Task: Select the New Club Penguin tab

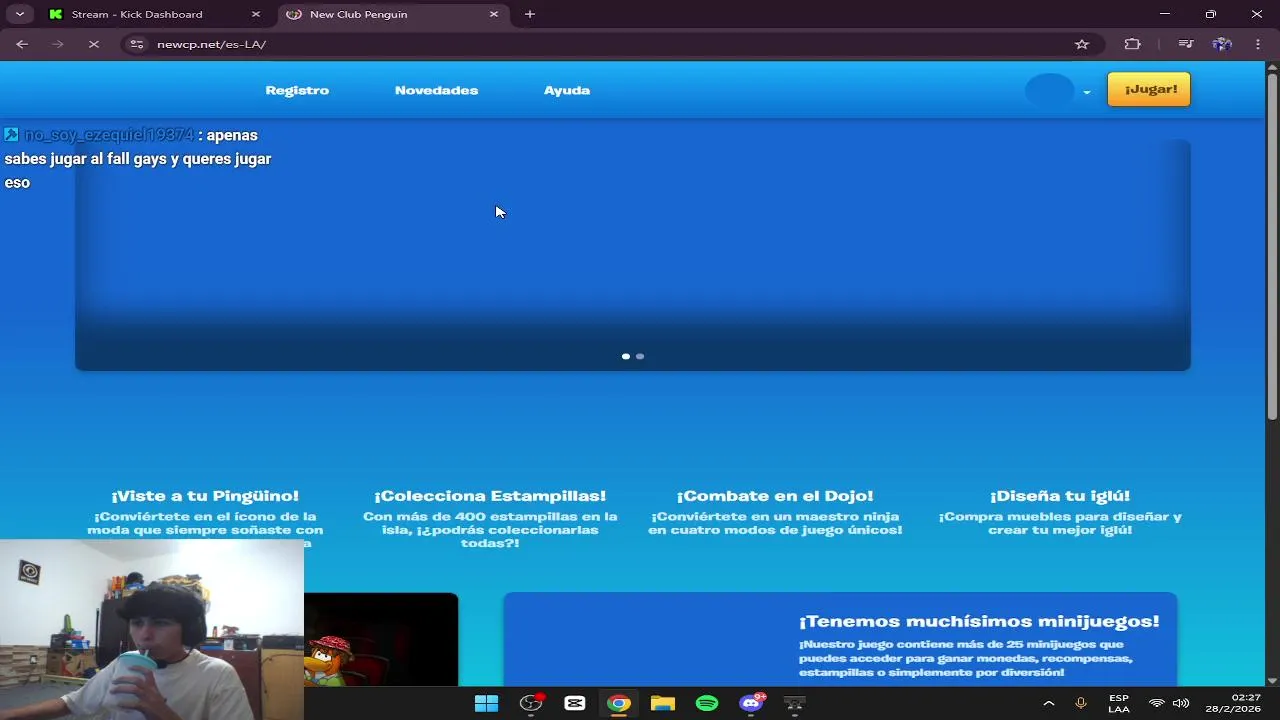Action: point(392,14)
